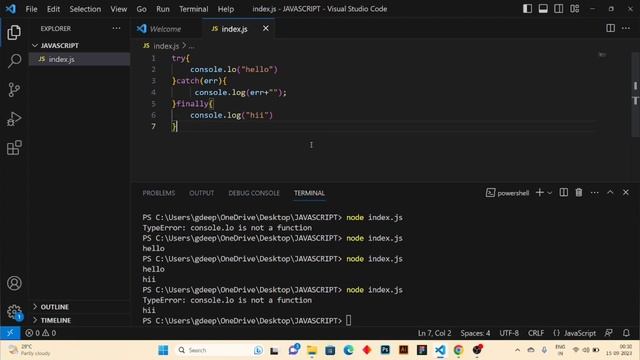This screenshot has height=360, width=640.
Task: Open editor more actions ellipsis
Action: pyautogui.click(x=626, y=28)
